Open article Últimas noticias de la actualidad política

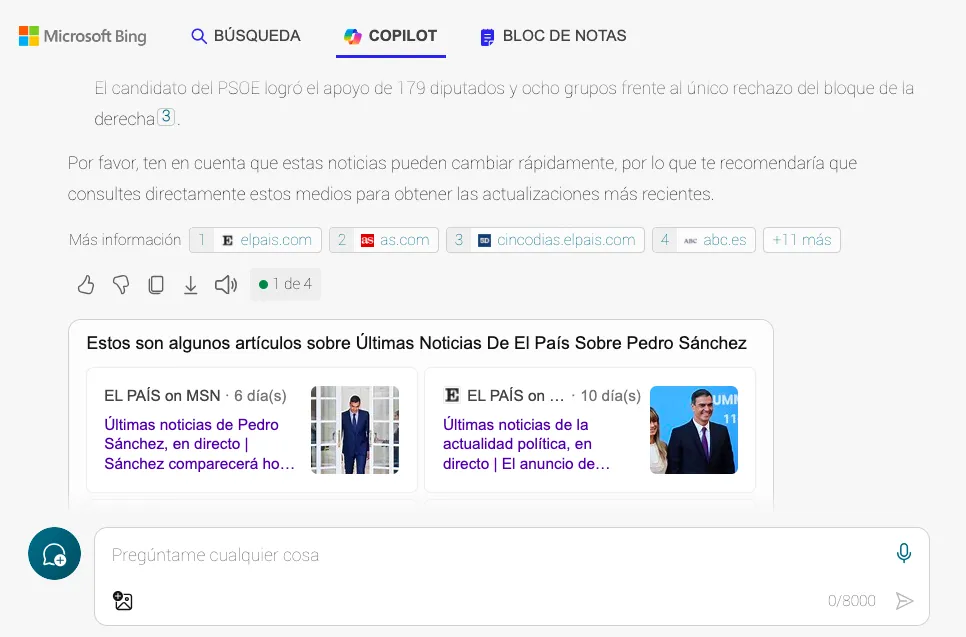point(526,444)
